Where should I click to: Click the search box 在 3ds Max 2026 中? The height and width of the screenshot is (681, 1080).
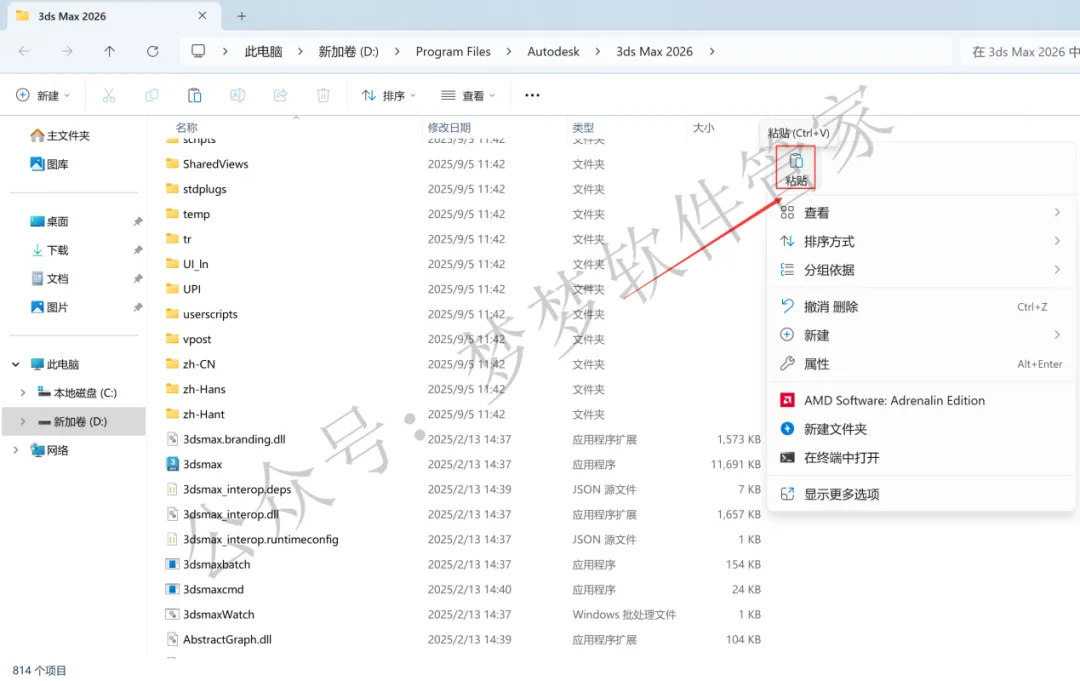point(1020,52)
